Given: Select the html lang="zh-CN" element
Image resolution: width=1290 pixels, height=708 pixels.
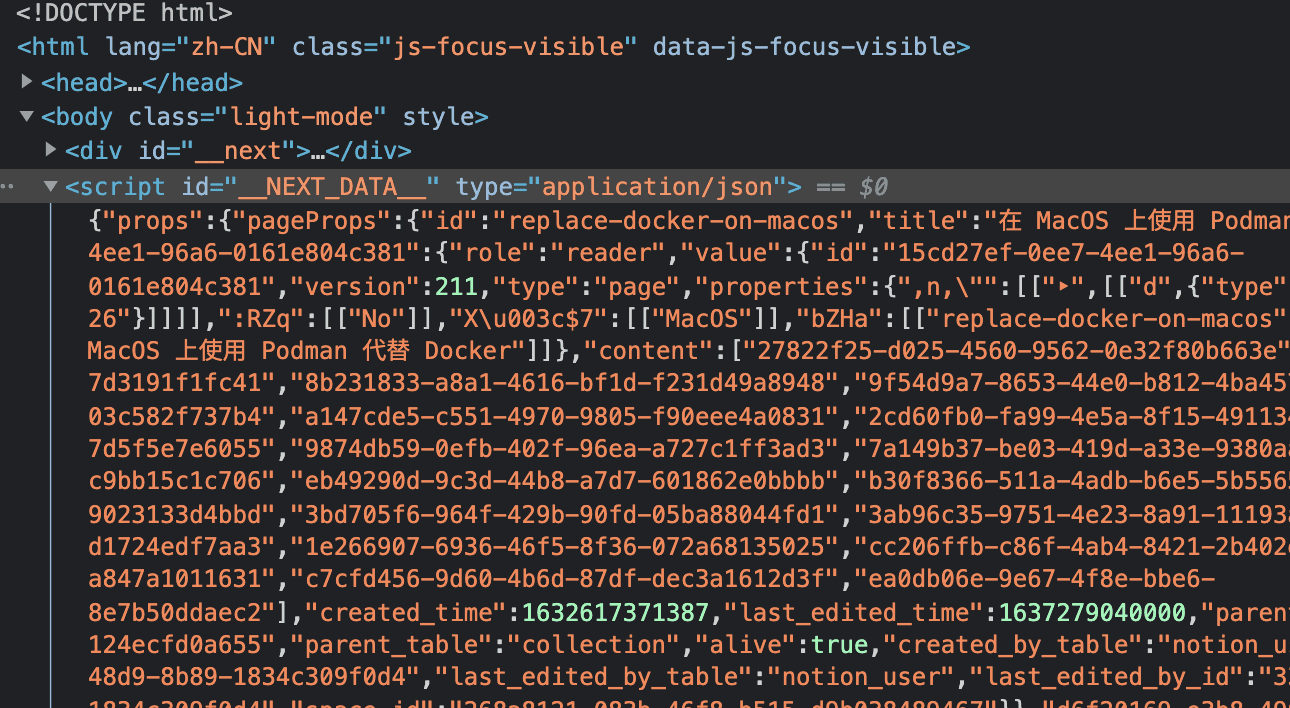Looking at the screenshot, I should 494,47.
